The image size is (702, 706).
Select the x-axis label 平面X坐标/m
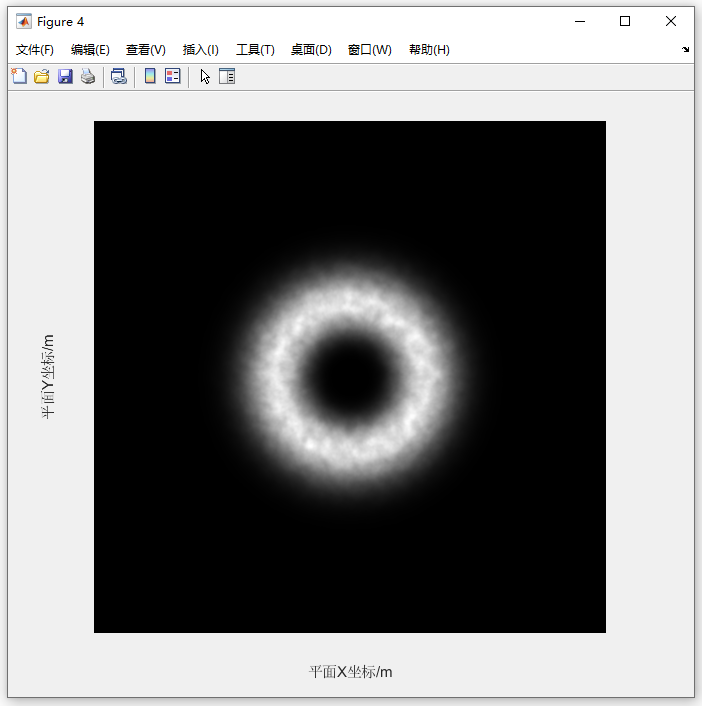350,672
